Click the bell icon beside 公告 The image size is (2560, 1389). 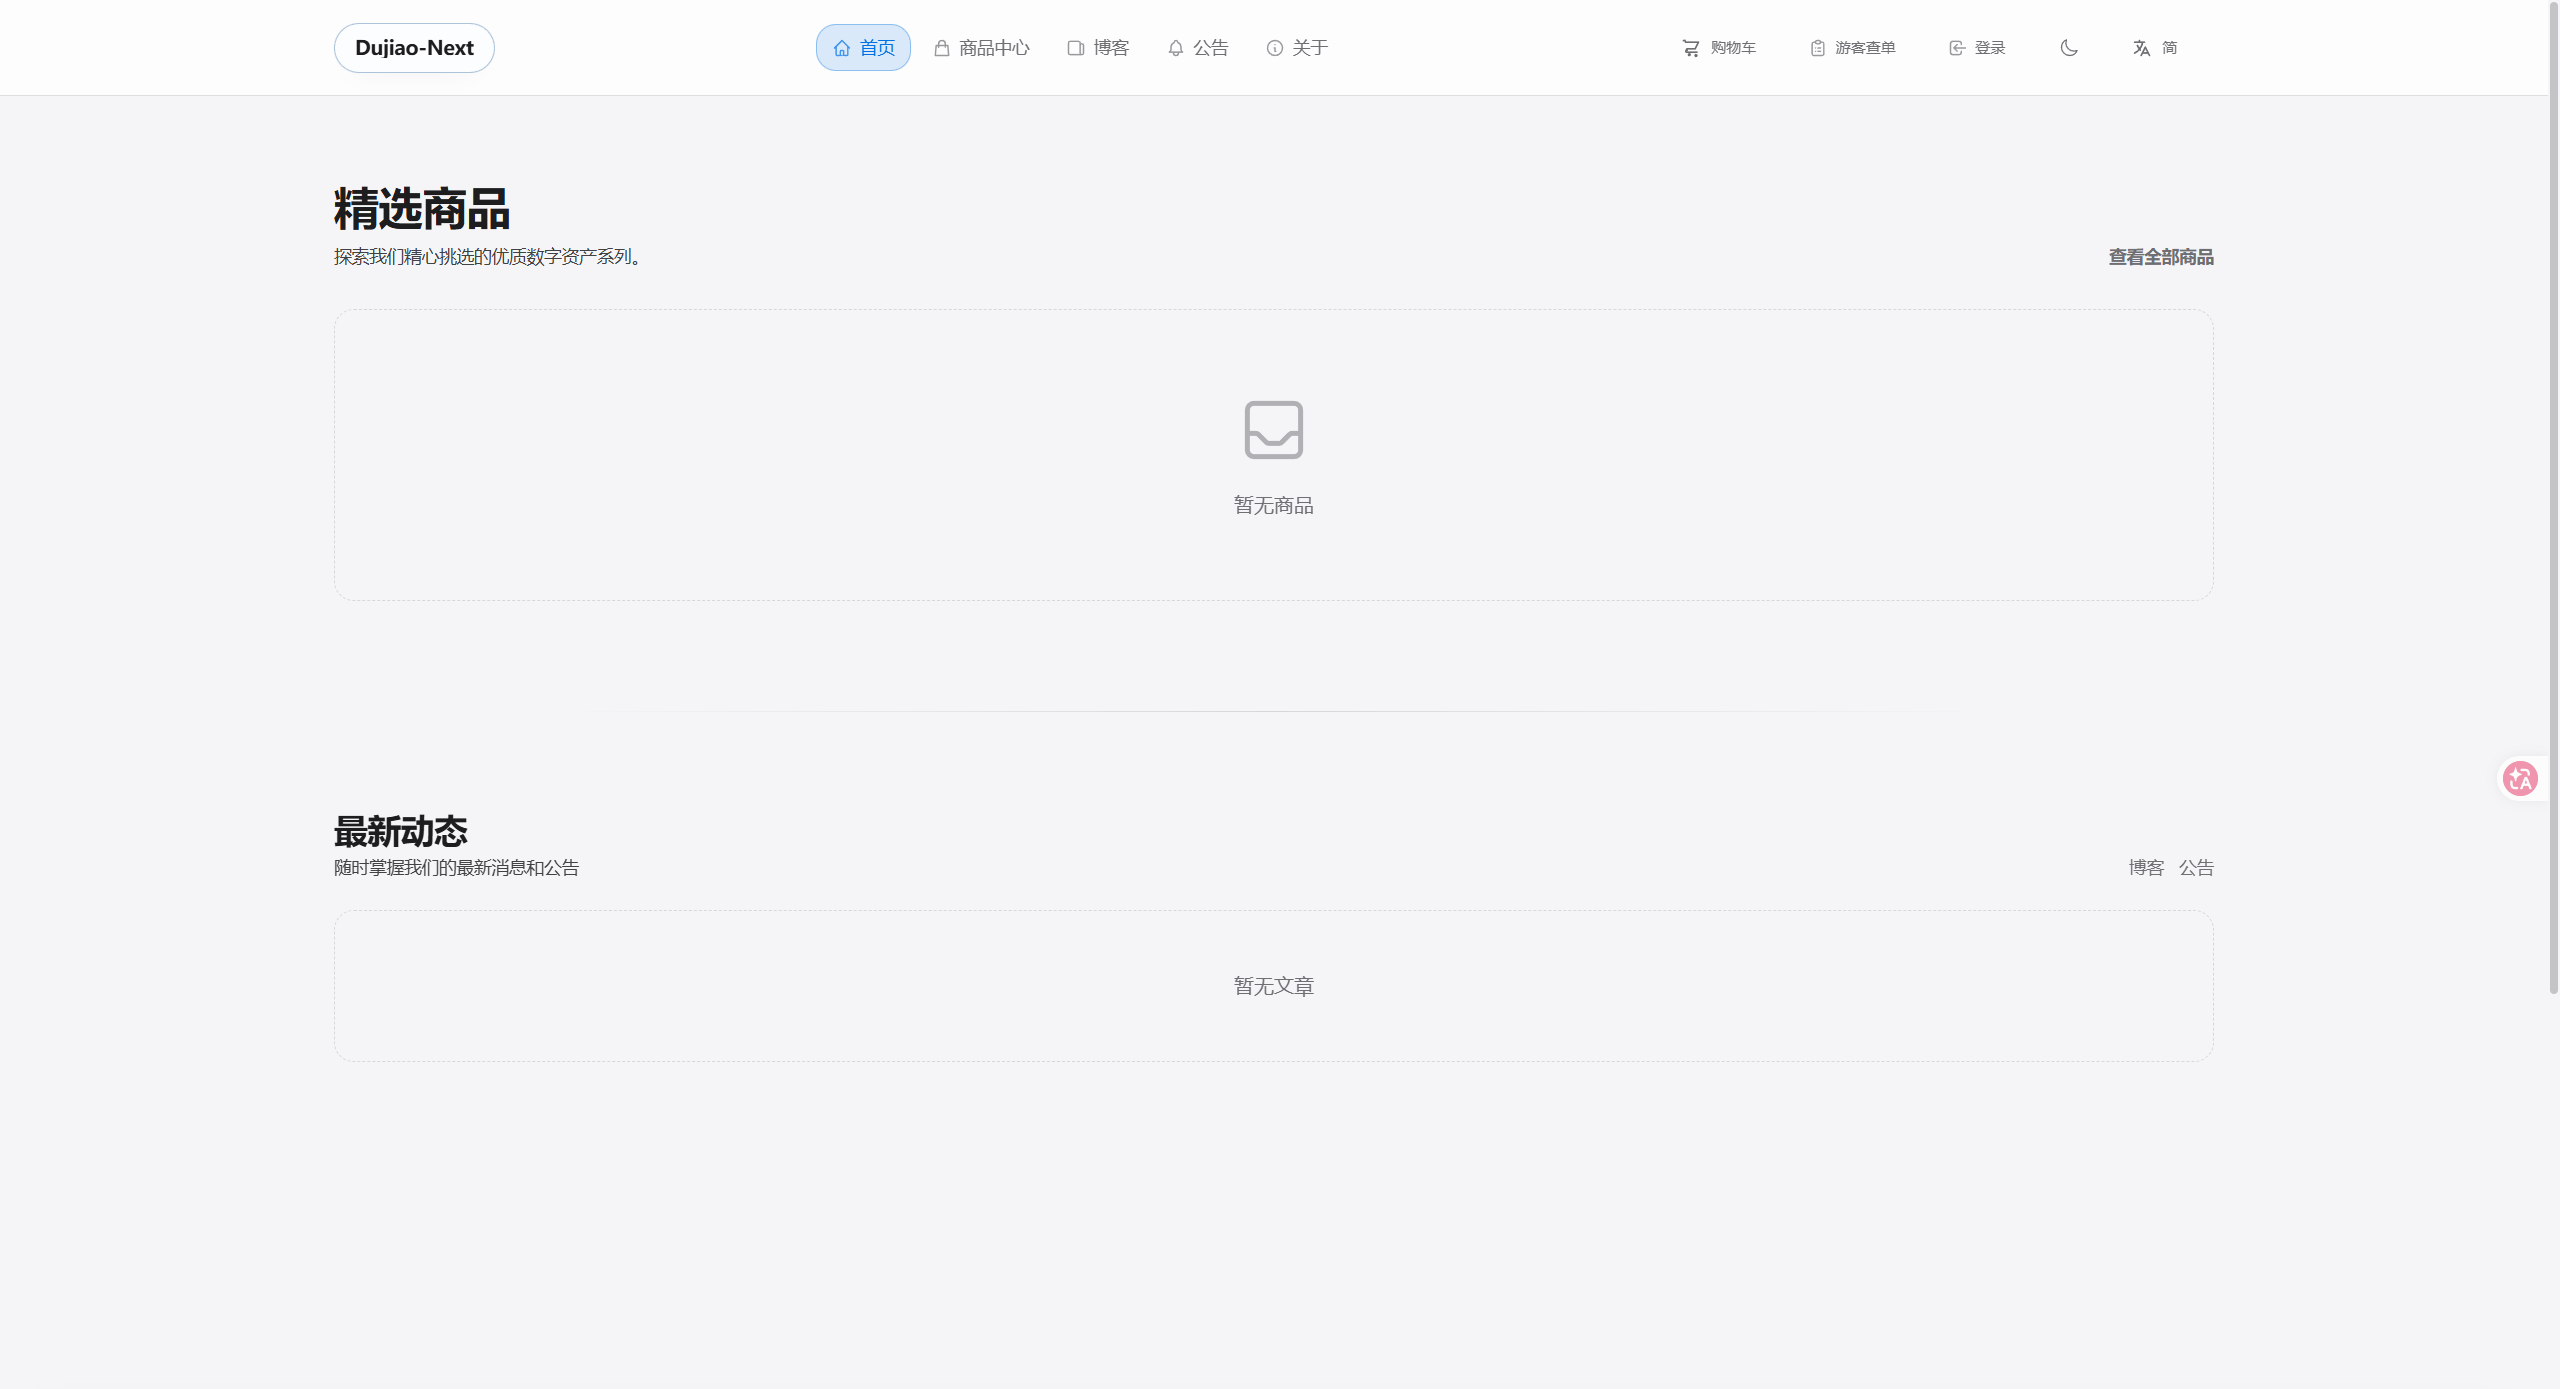1176,48
